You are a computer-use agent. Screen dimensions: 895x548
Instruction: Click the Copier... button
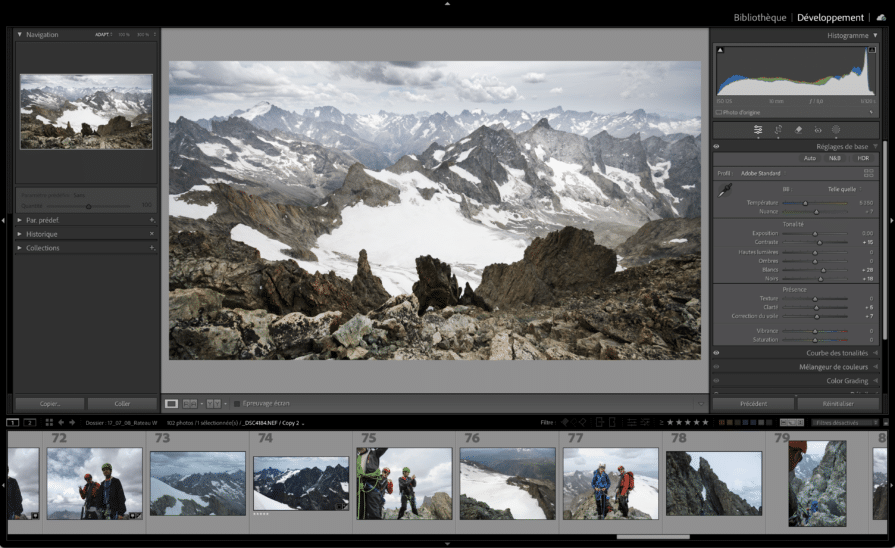point(49,404)
